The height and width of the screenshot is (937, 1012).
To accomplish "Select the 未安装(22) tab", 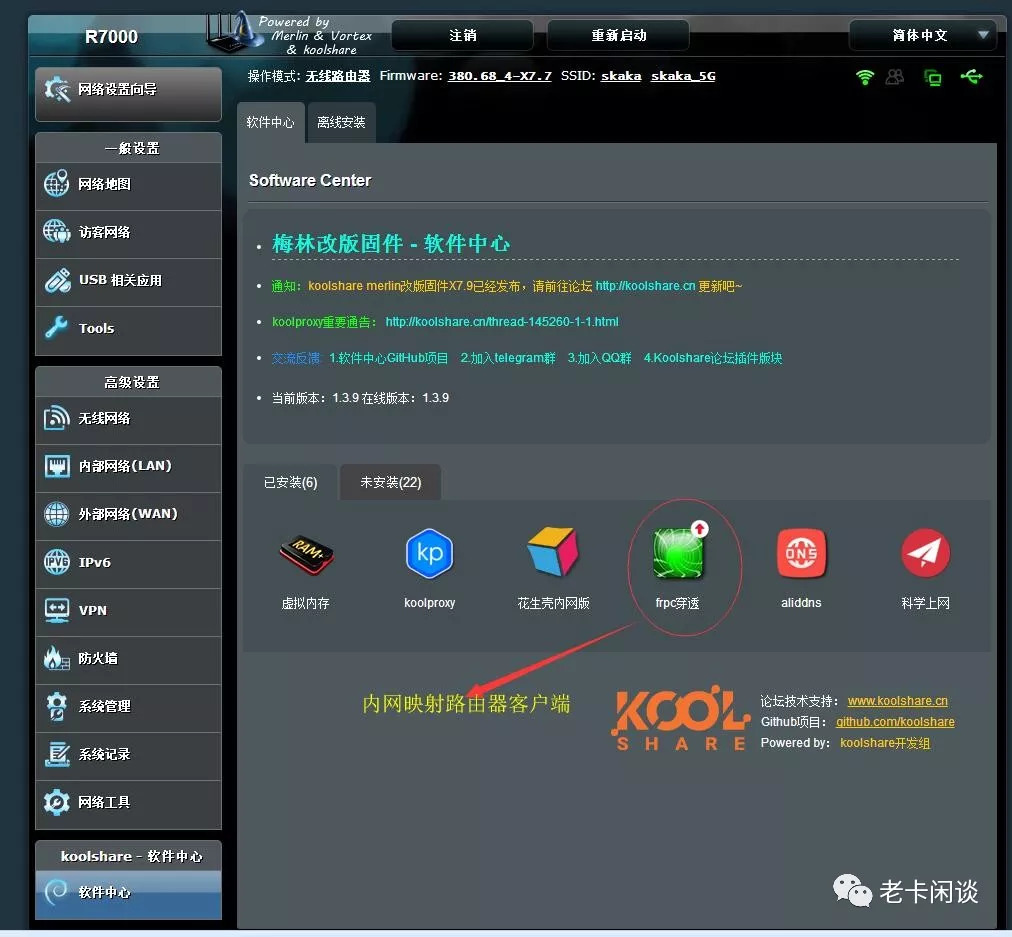I will [x=390, y=482].
